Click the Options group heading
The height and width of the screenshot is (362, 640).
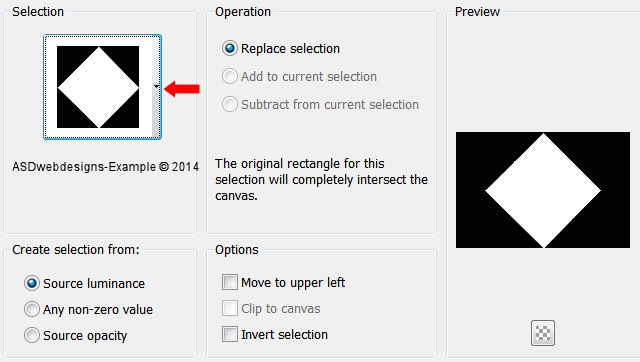[237, 249]
